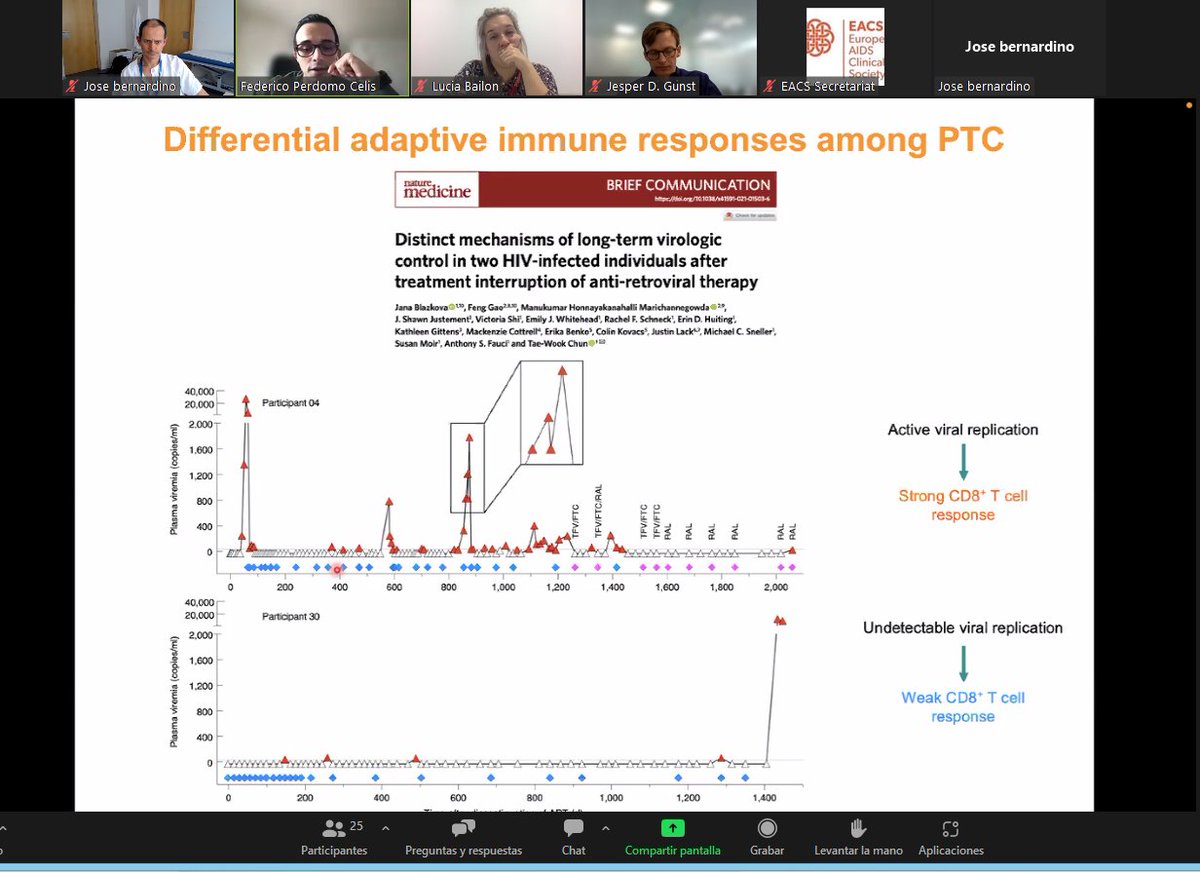Expand the Participantes options caret
This screenshot has width=1200, height=872.
coord(385,829)
